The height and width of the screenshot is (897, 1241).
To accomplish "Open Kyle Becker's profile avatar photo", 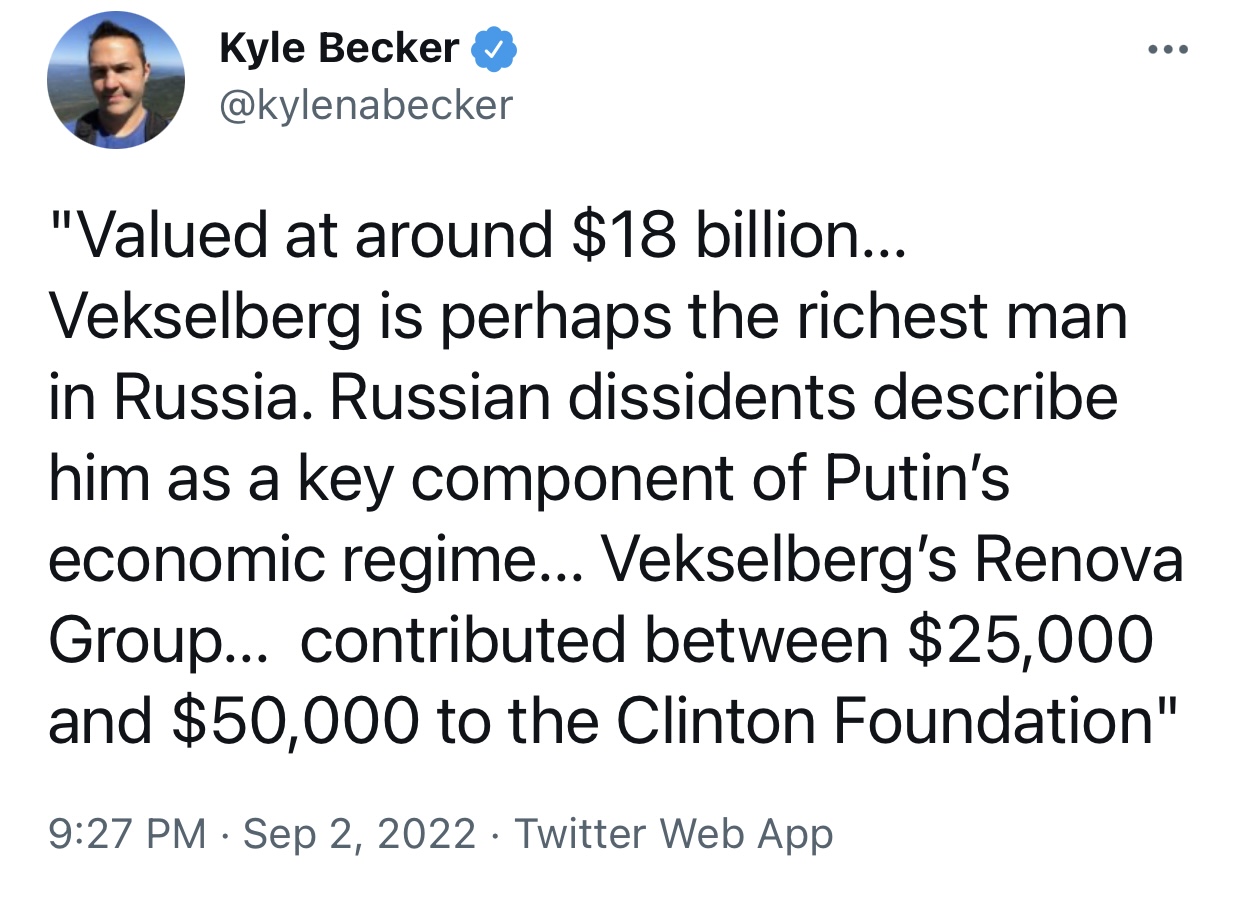I will click(116, 81).
